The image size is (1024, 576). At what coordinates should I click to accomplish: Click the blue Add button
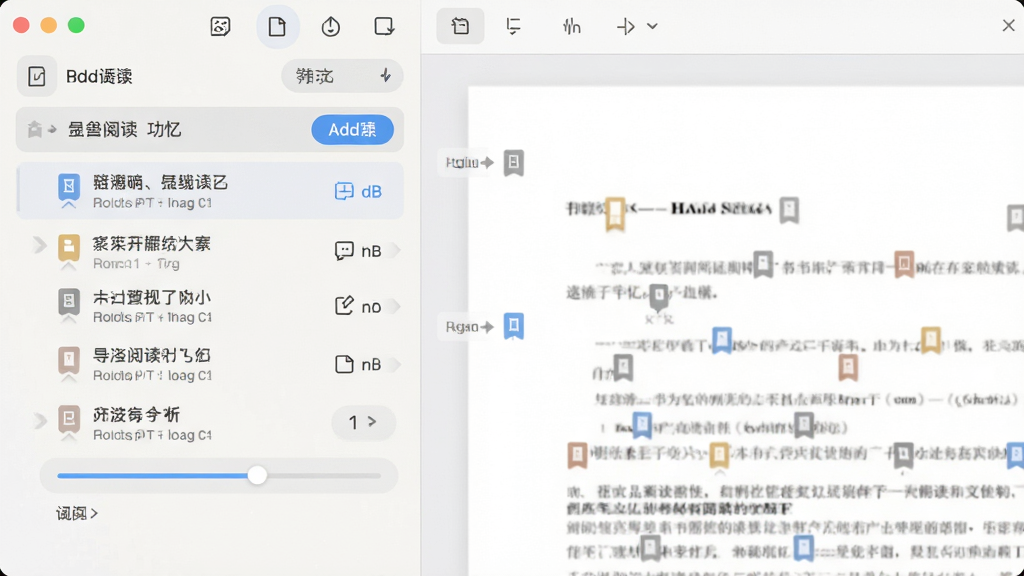point(353,129)
